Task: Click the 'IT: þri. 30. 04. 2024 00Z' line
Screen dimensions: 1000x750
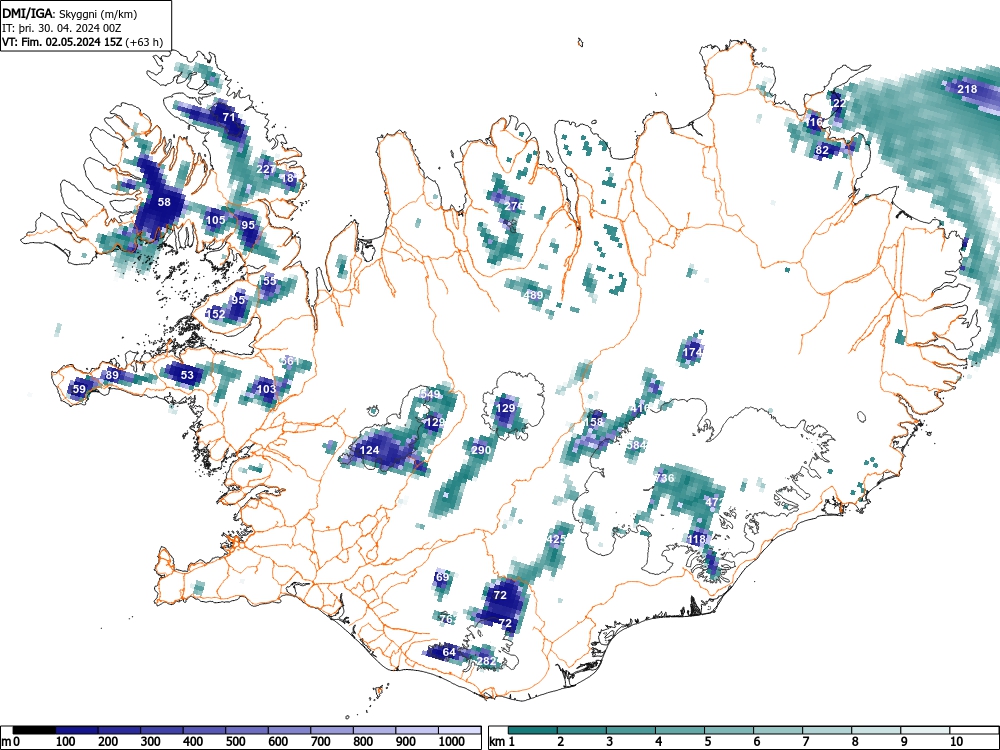Action: pos(61,28)
